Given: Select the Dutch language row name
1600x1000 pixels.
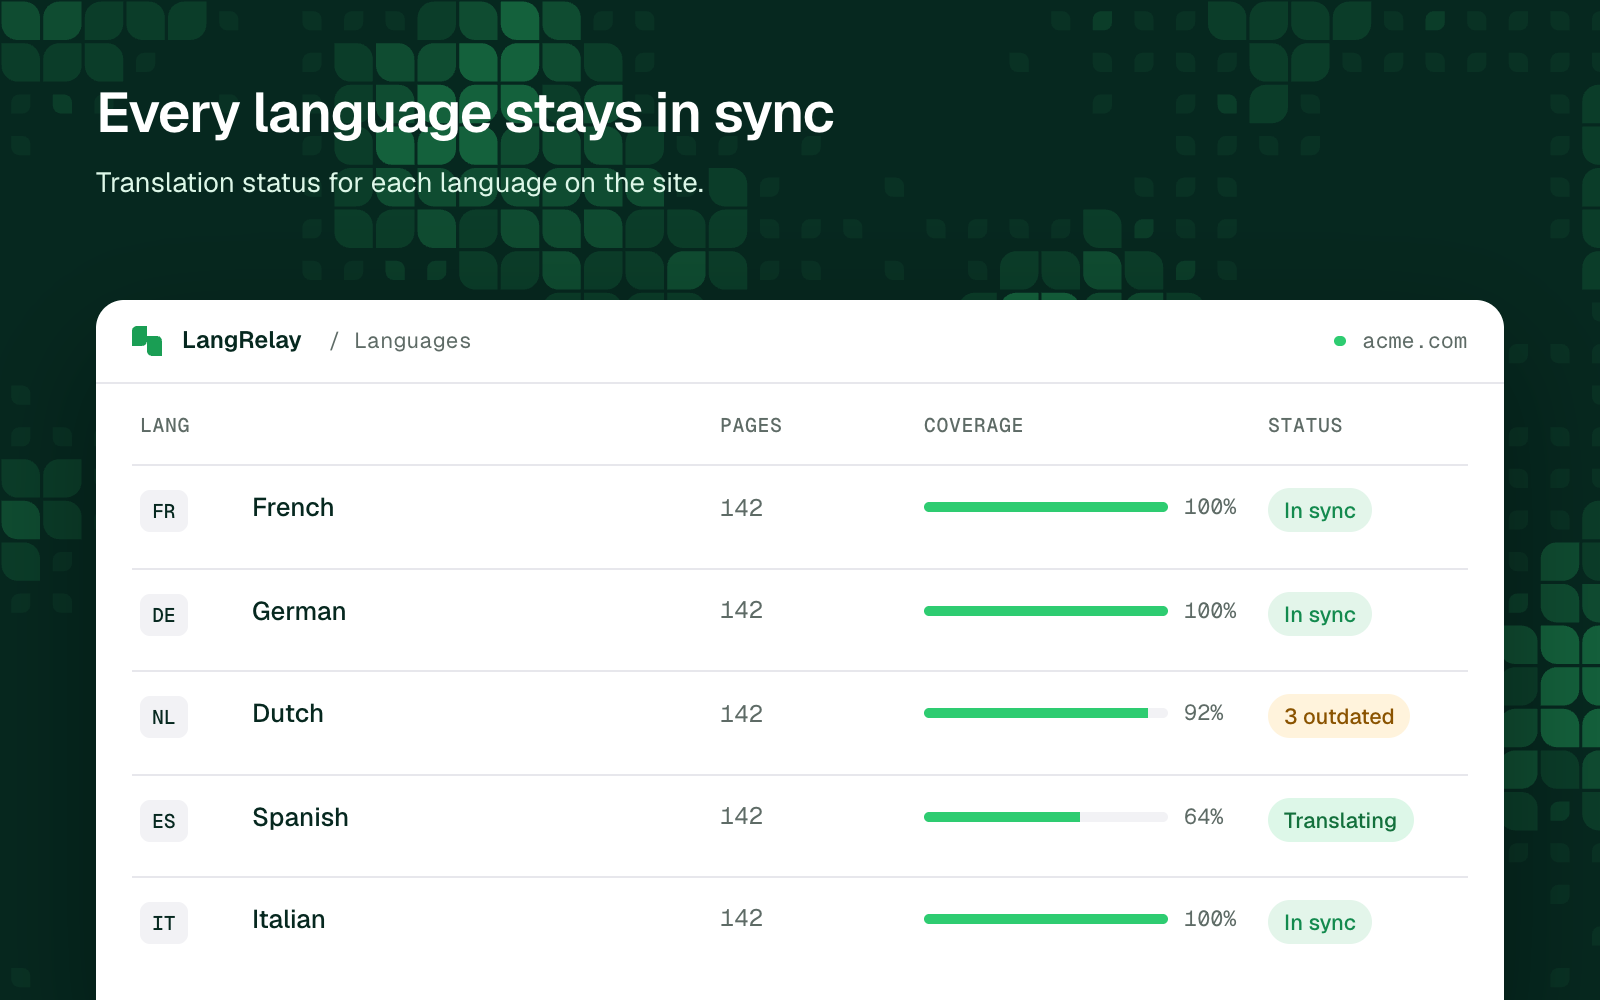Looking at the screenshot, I should coord(288,714).
